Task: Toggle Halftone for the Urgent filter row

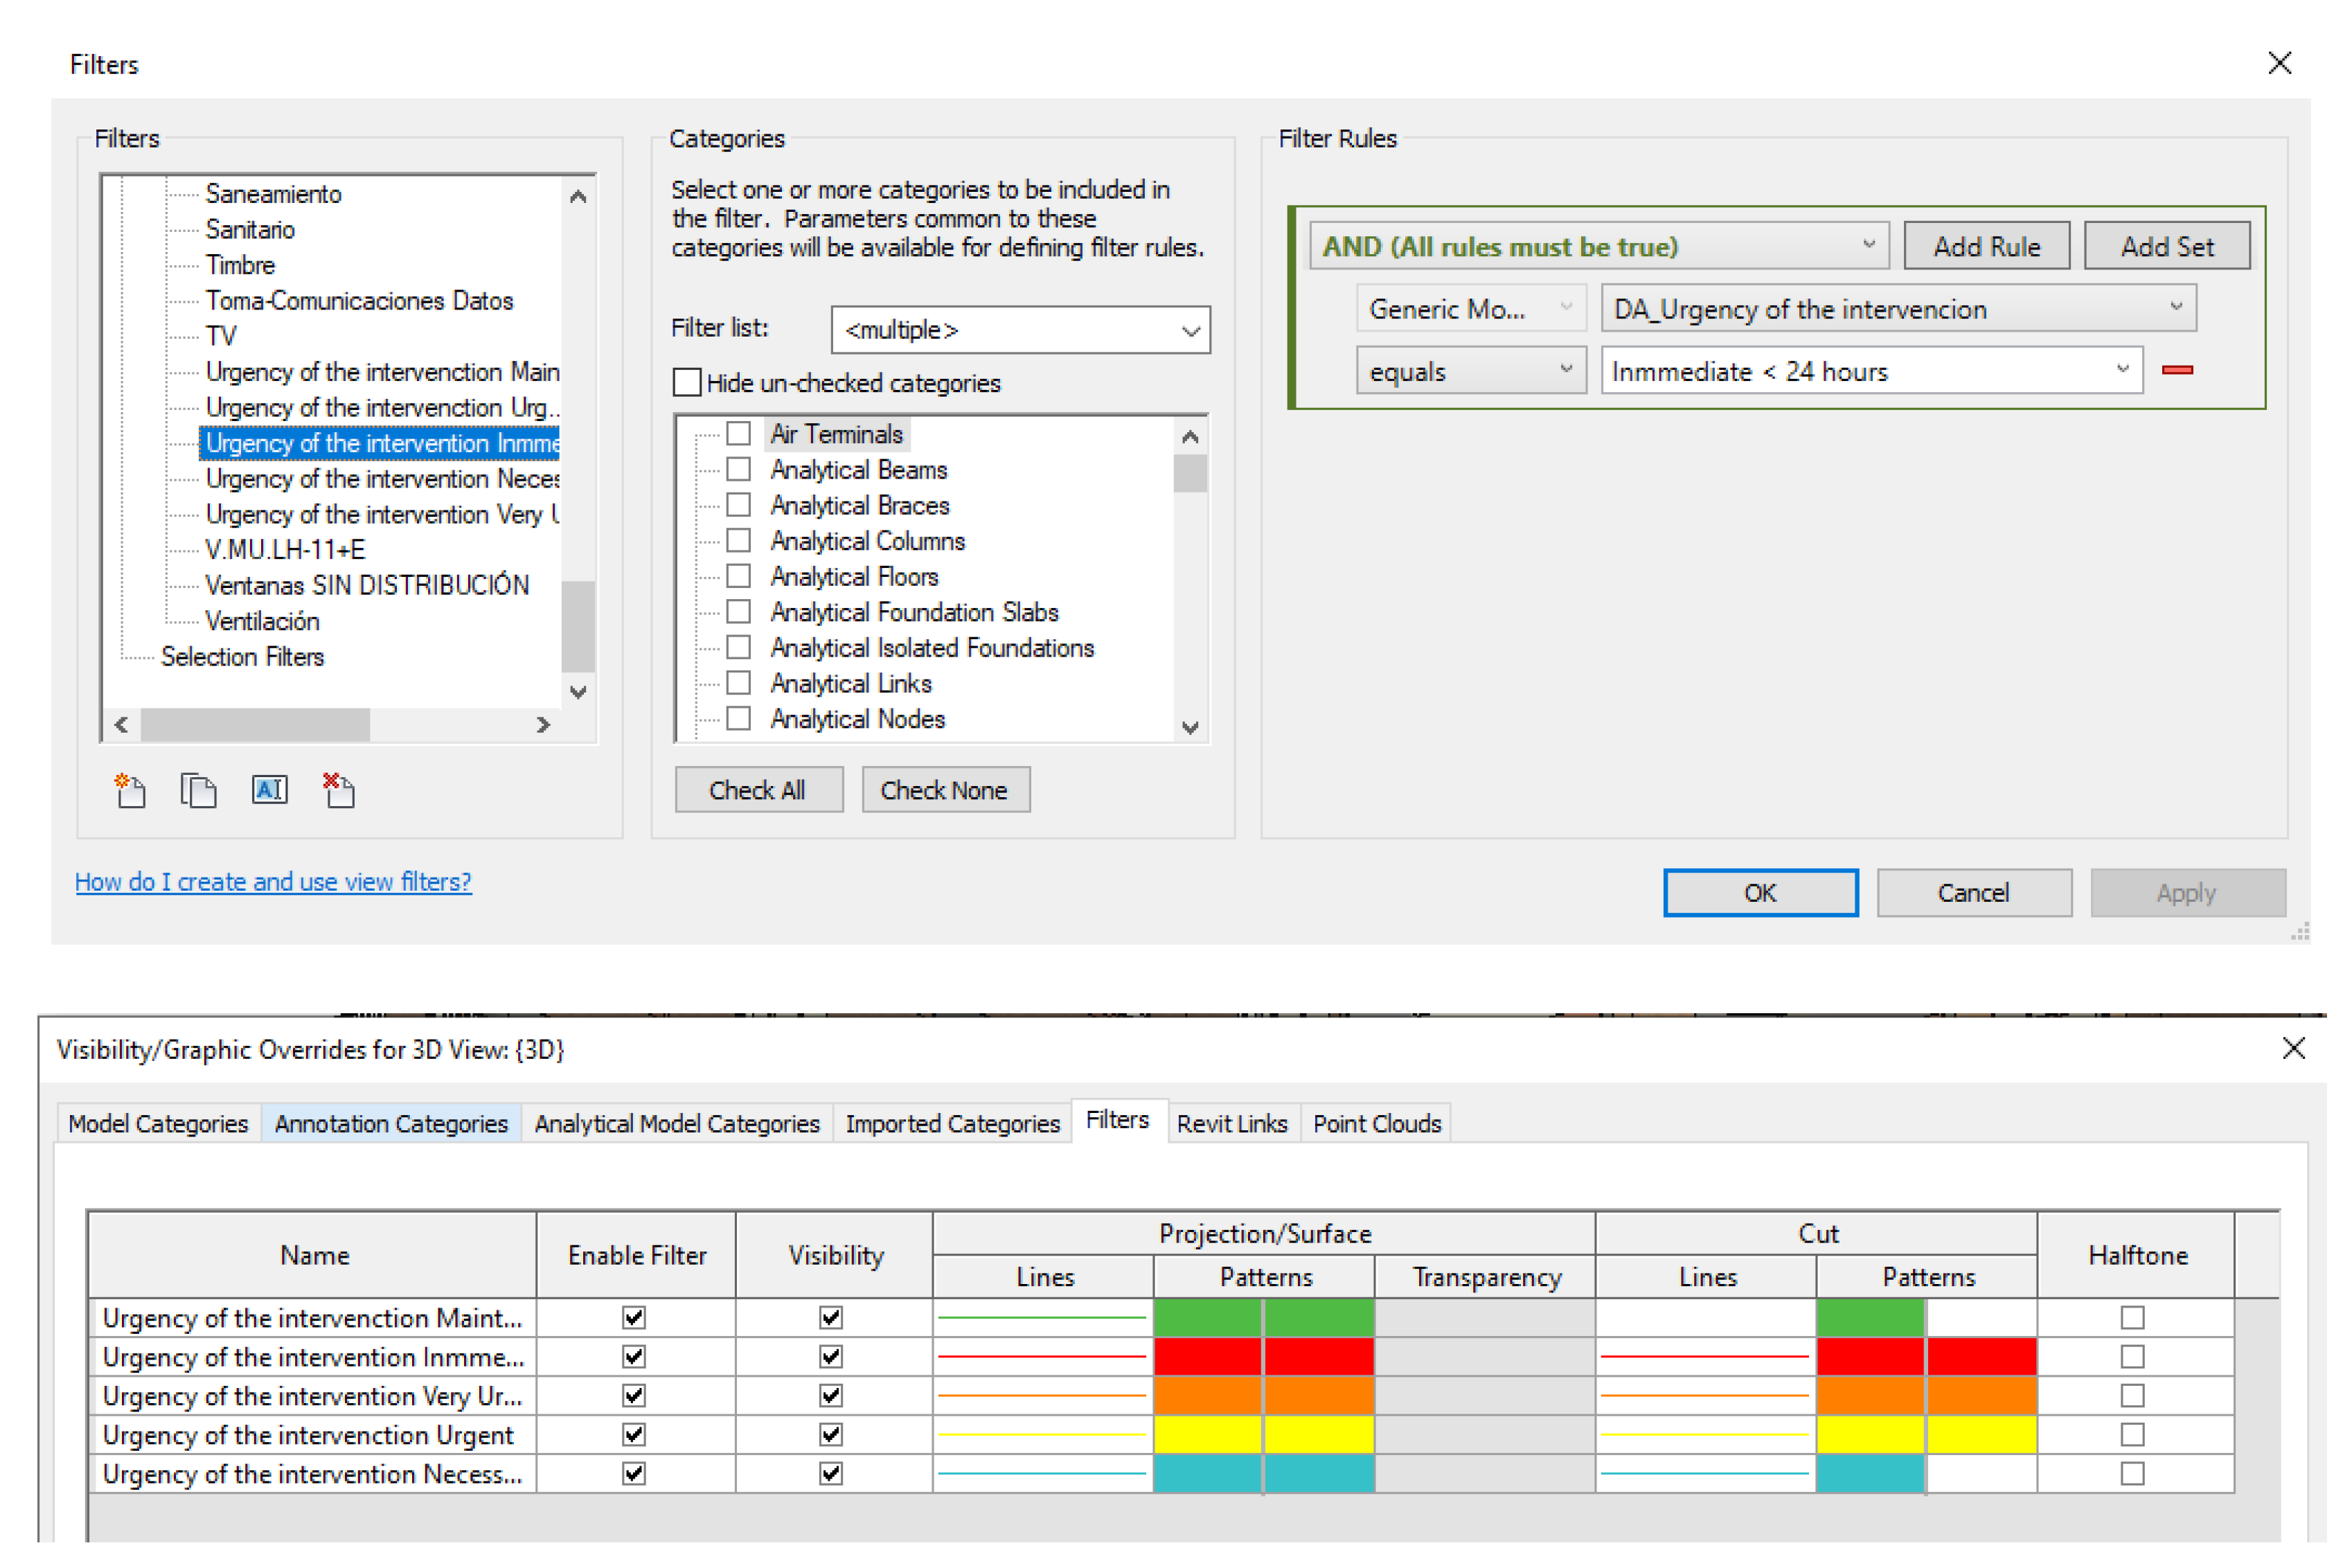Action: pos(2132,1435)
